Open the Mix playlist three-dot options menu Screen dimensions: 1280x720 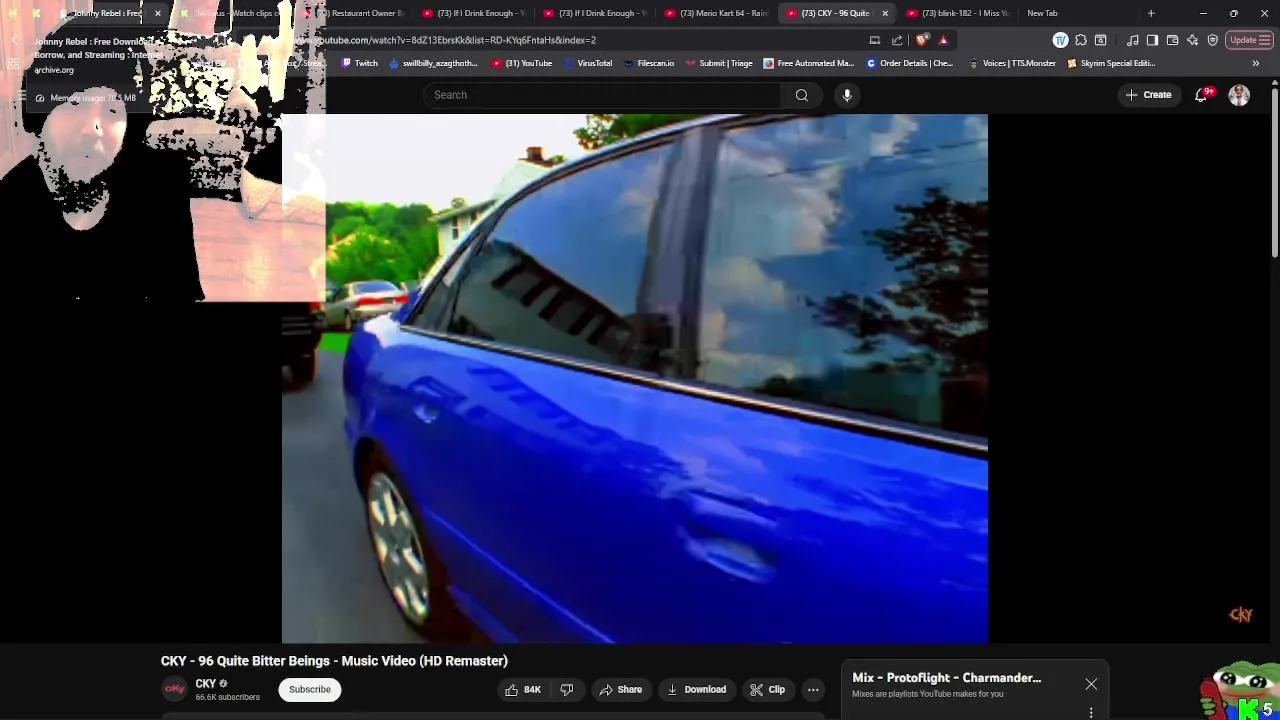[x=1091, y=713]
